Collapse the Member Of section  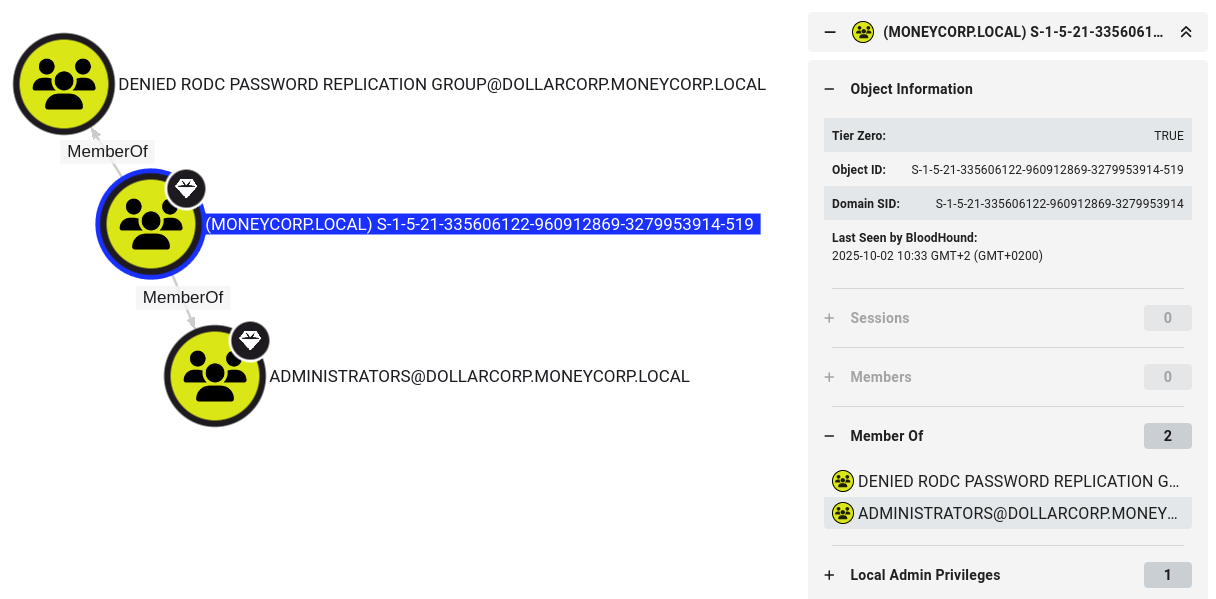pos(829,436)
